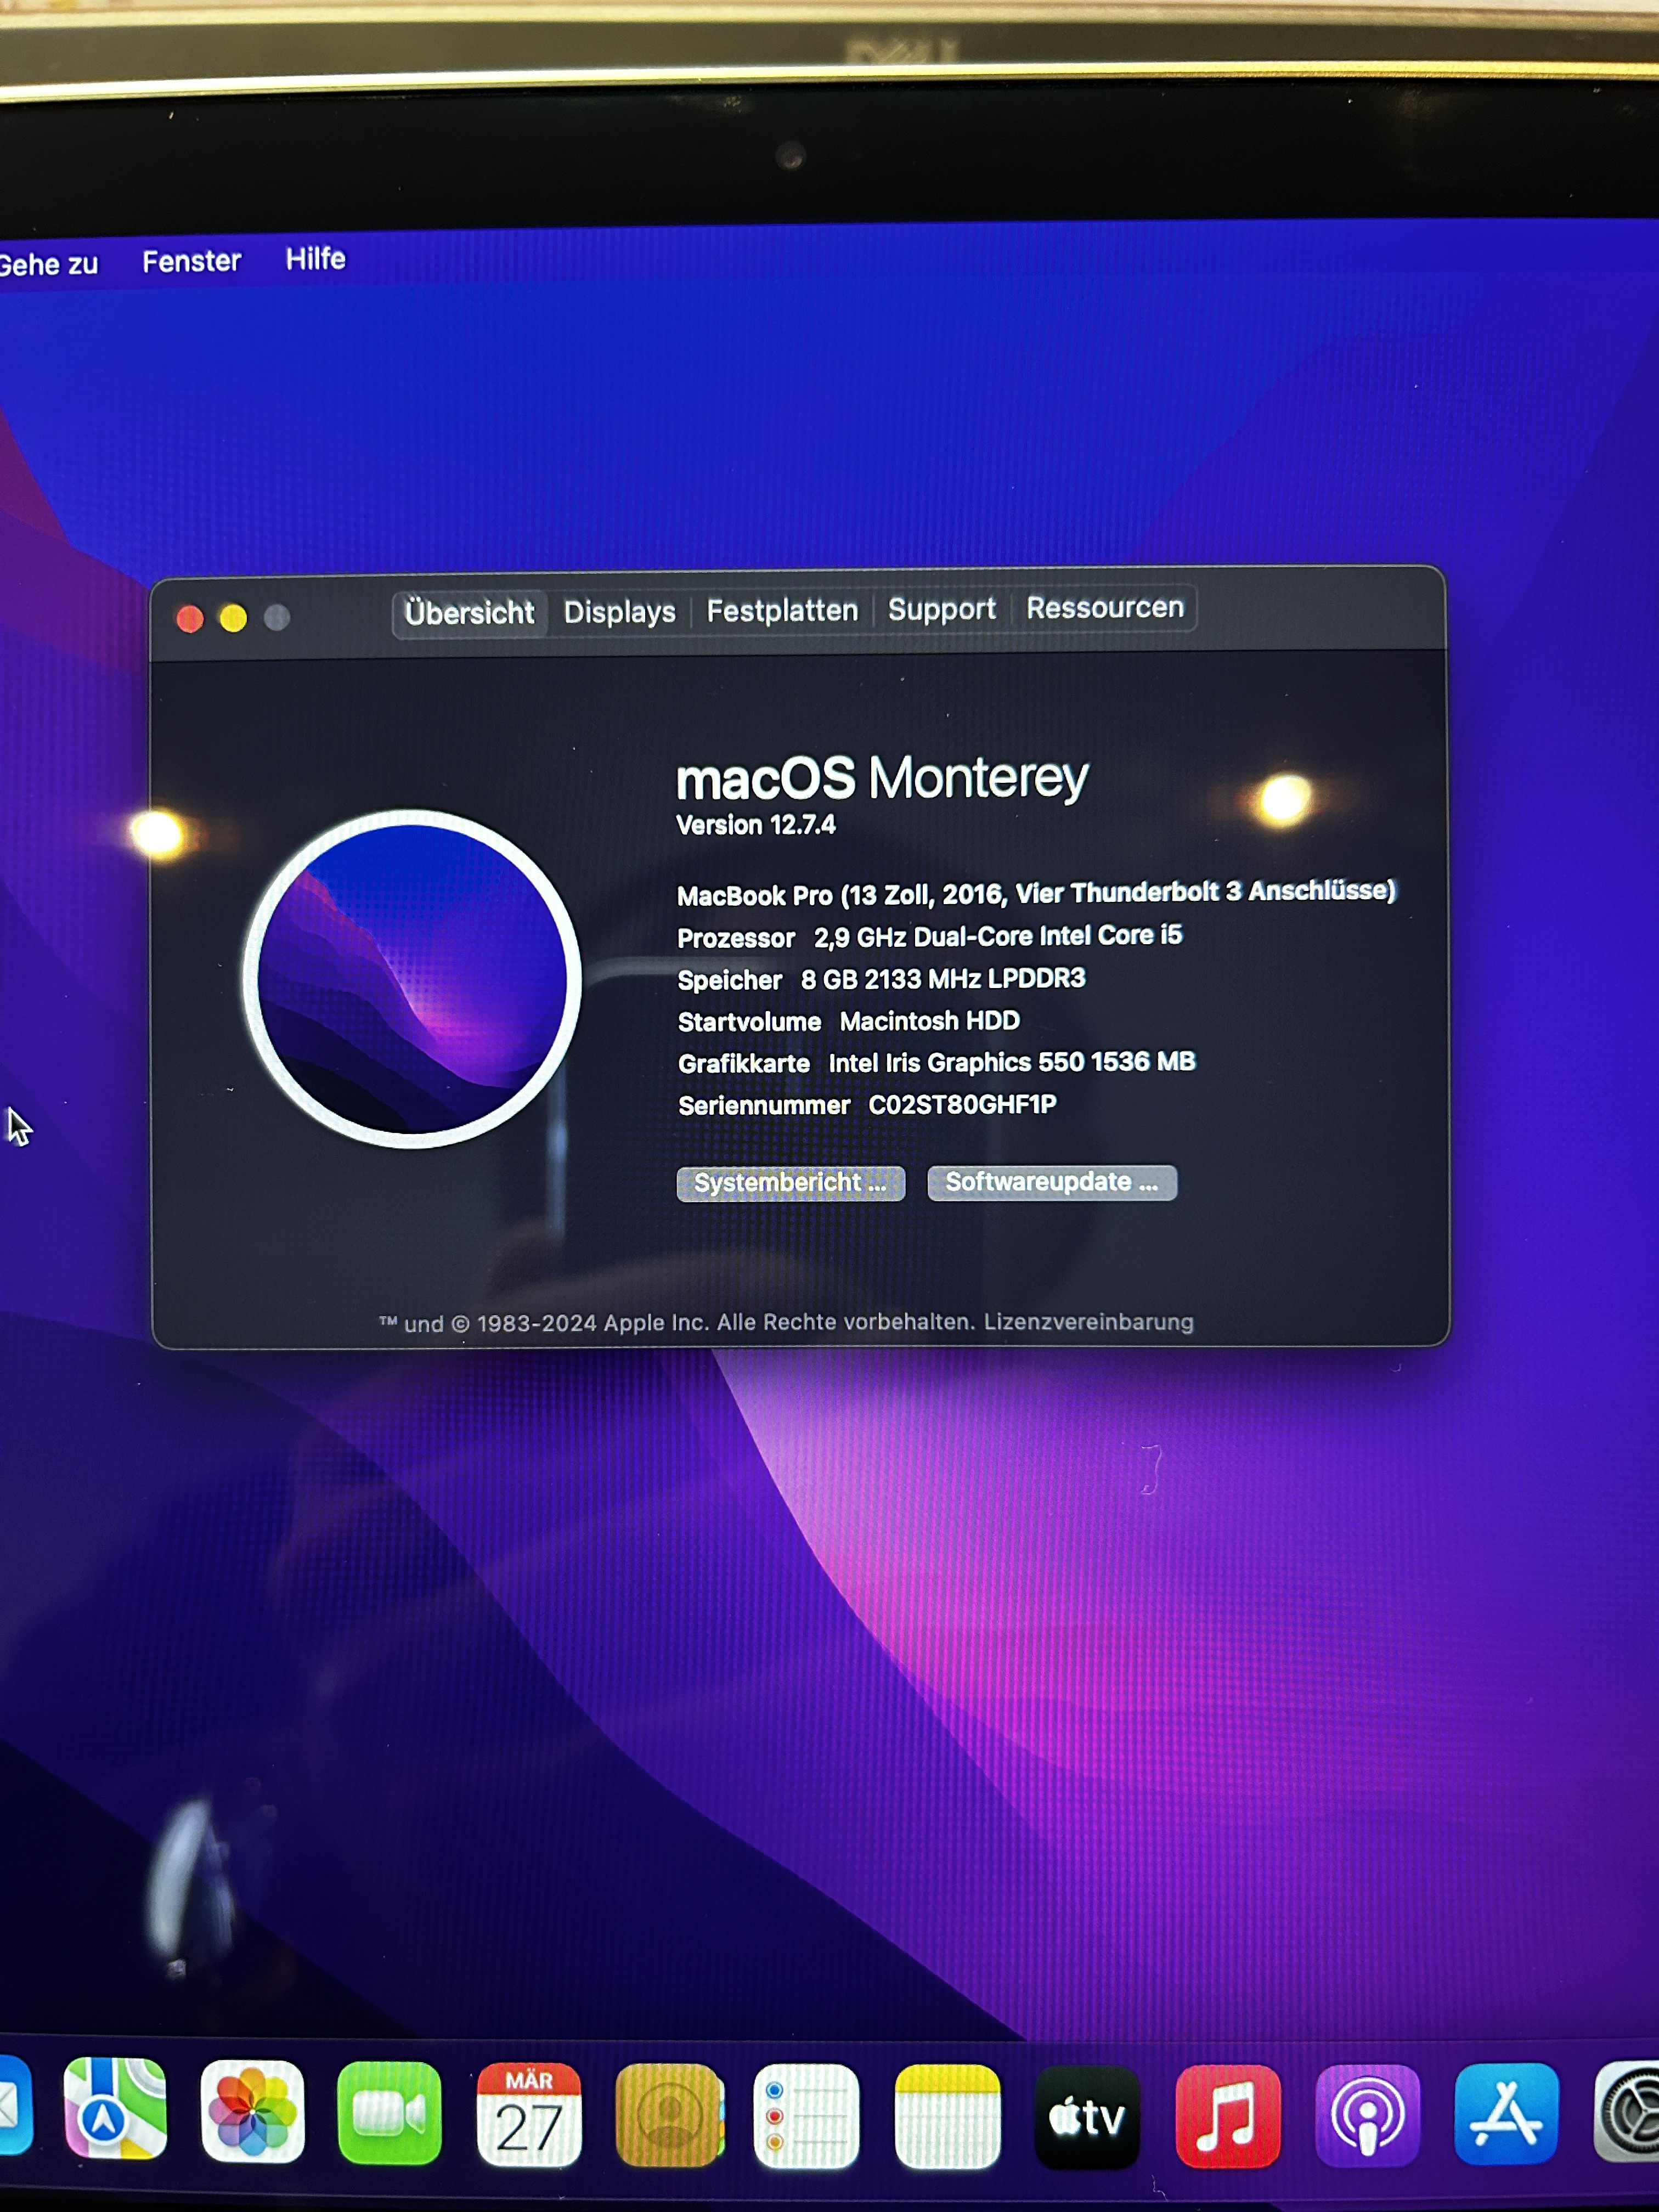Open the Lizenzvereinbarung link
The image size is (1659, 2212).
[1088, 1322]
